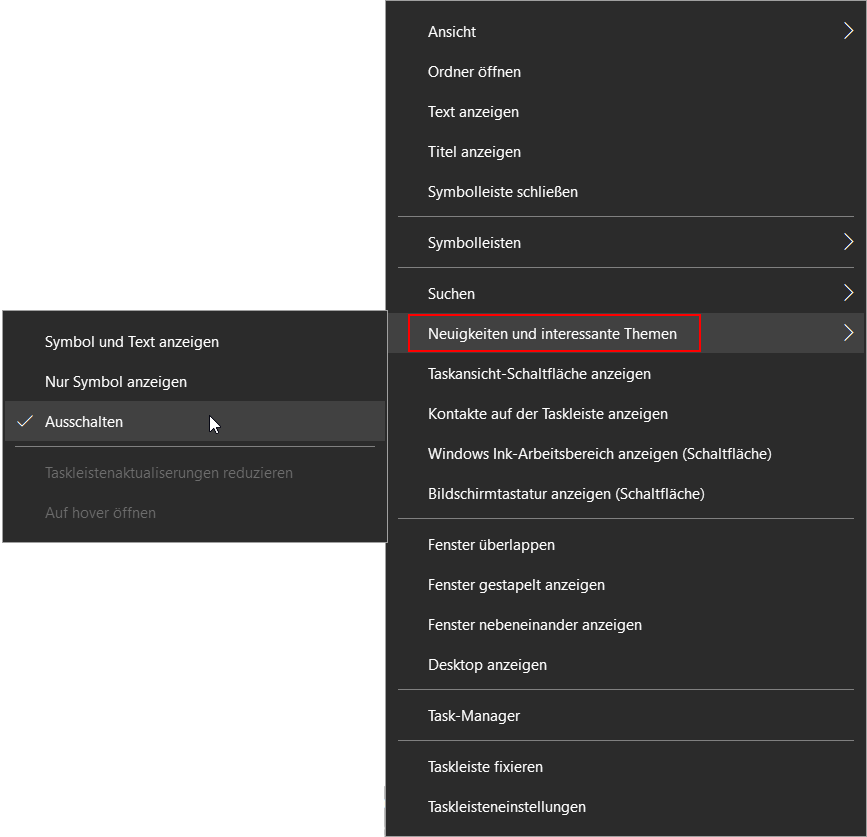Click the checked 'Ausschalten' option
867x837 pixels.
tap(84, 422)
